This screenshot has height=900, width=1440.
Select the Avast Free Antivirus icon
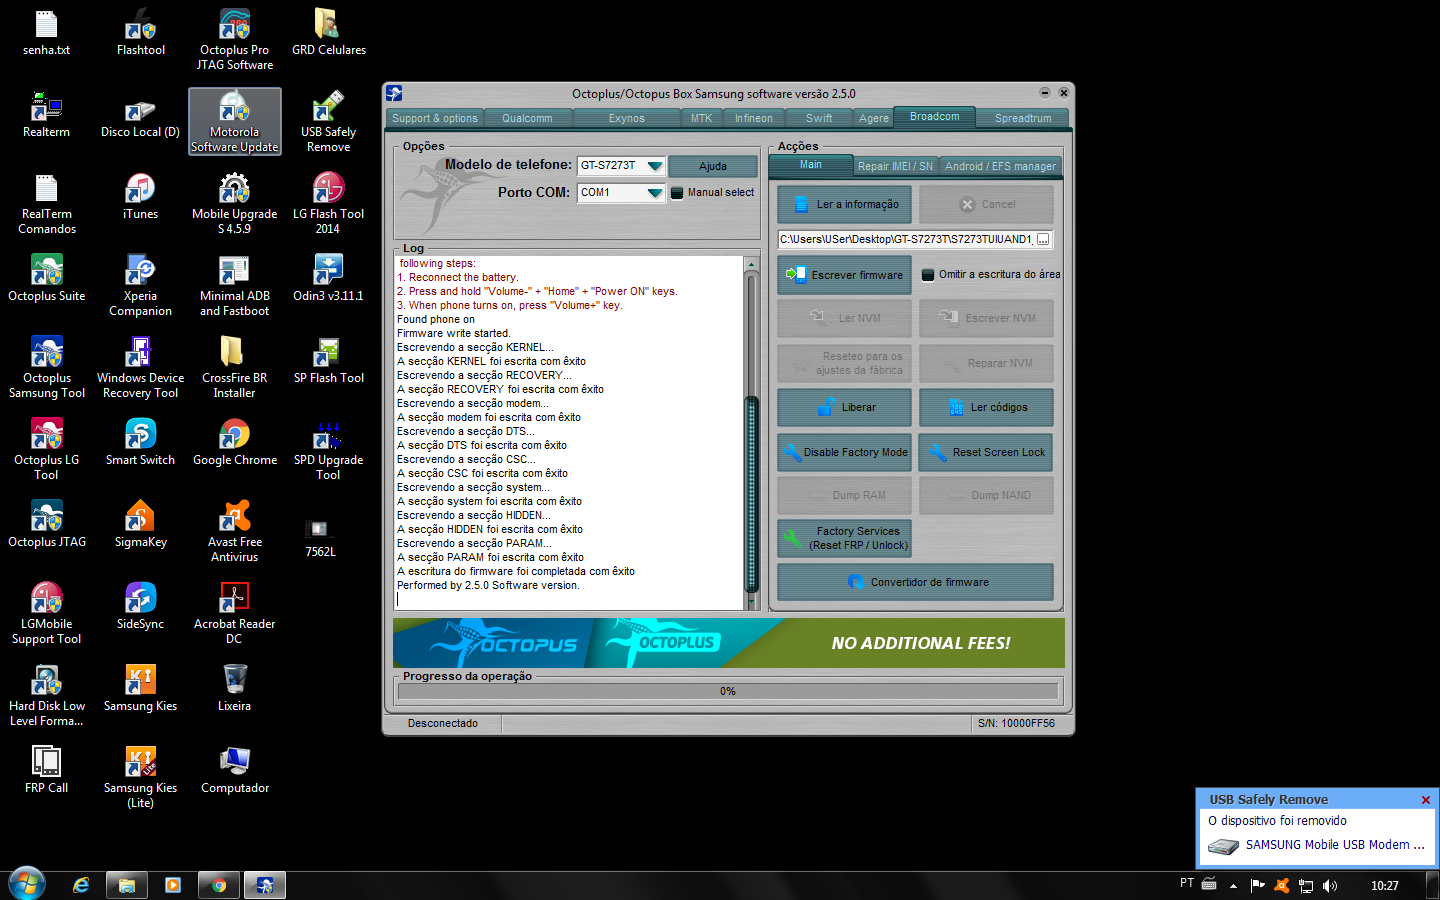pos(234,531)
